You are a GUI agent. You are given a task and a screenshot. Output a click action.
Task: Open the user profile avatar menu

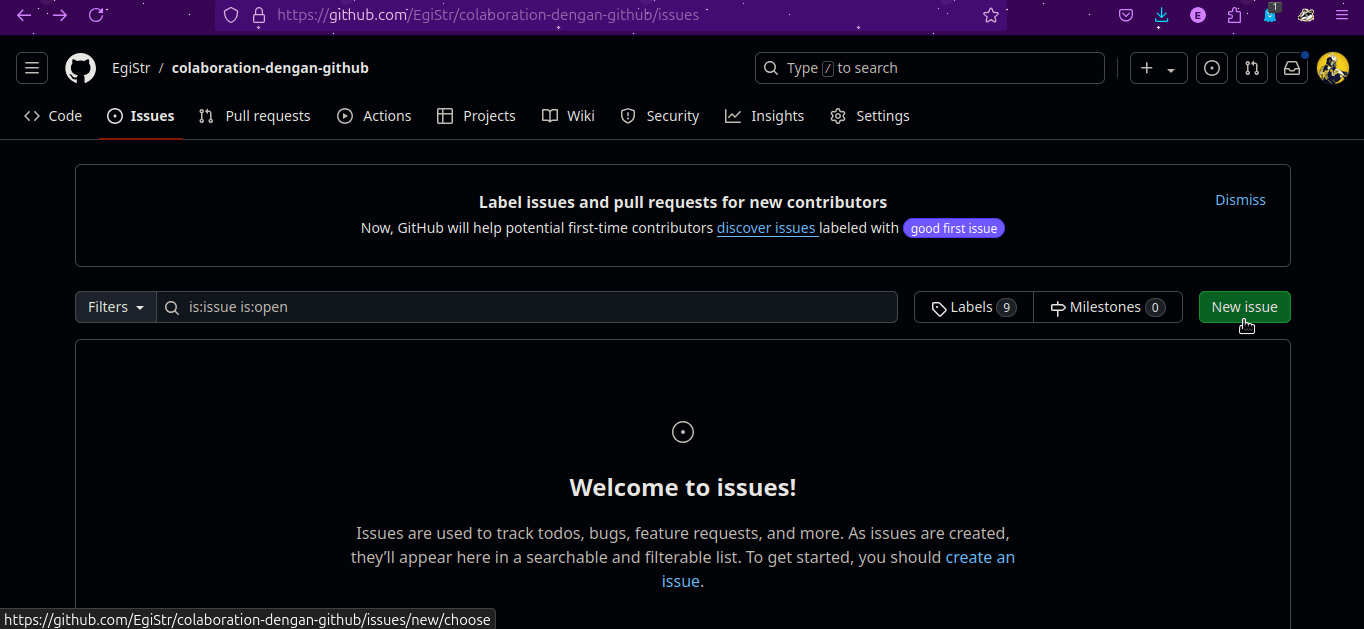tap(1333, 68)
